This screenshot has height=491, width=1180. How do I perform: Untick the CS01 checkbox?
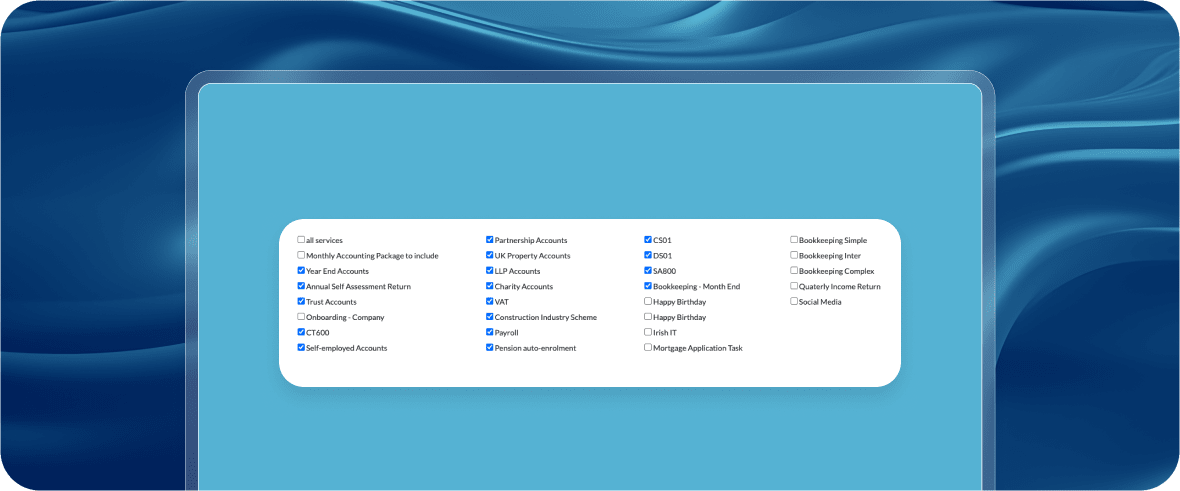coord(648,240)
